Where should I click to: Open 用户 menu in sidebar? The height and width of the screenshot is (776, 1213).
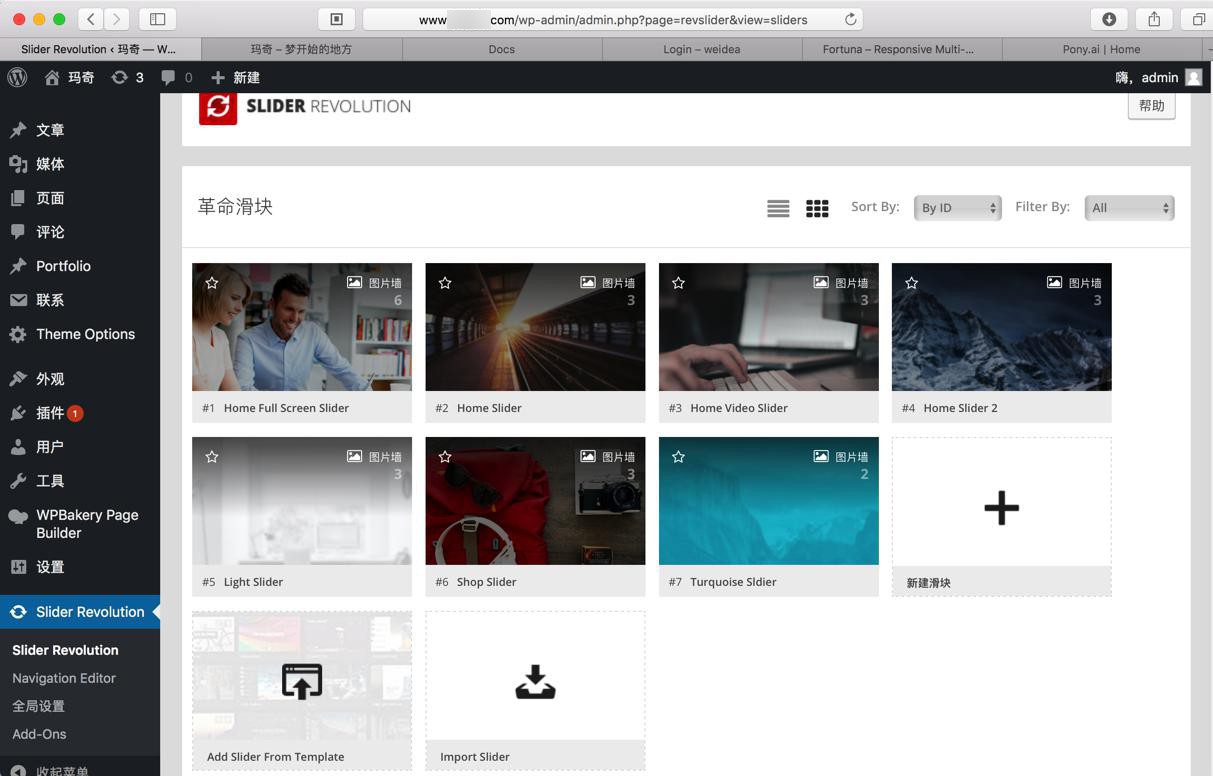click(x=80, y=447)
